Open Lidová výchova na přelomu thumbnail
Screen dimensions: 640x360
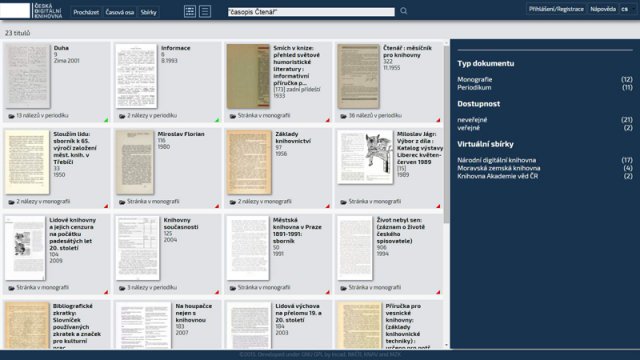(x=249, y=325)
